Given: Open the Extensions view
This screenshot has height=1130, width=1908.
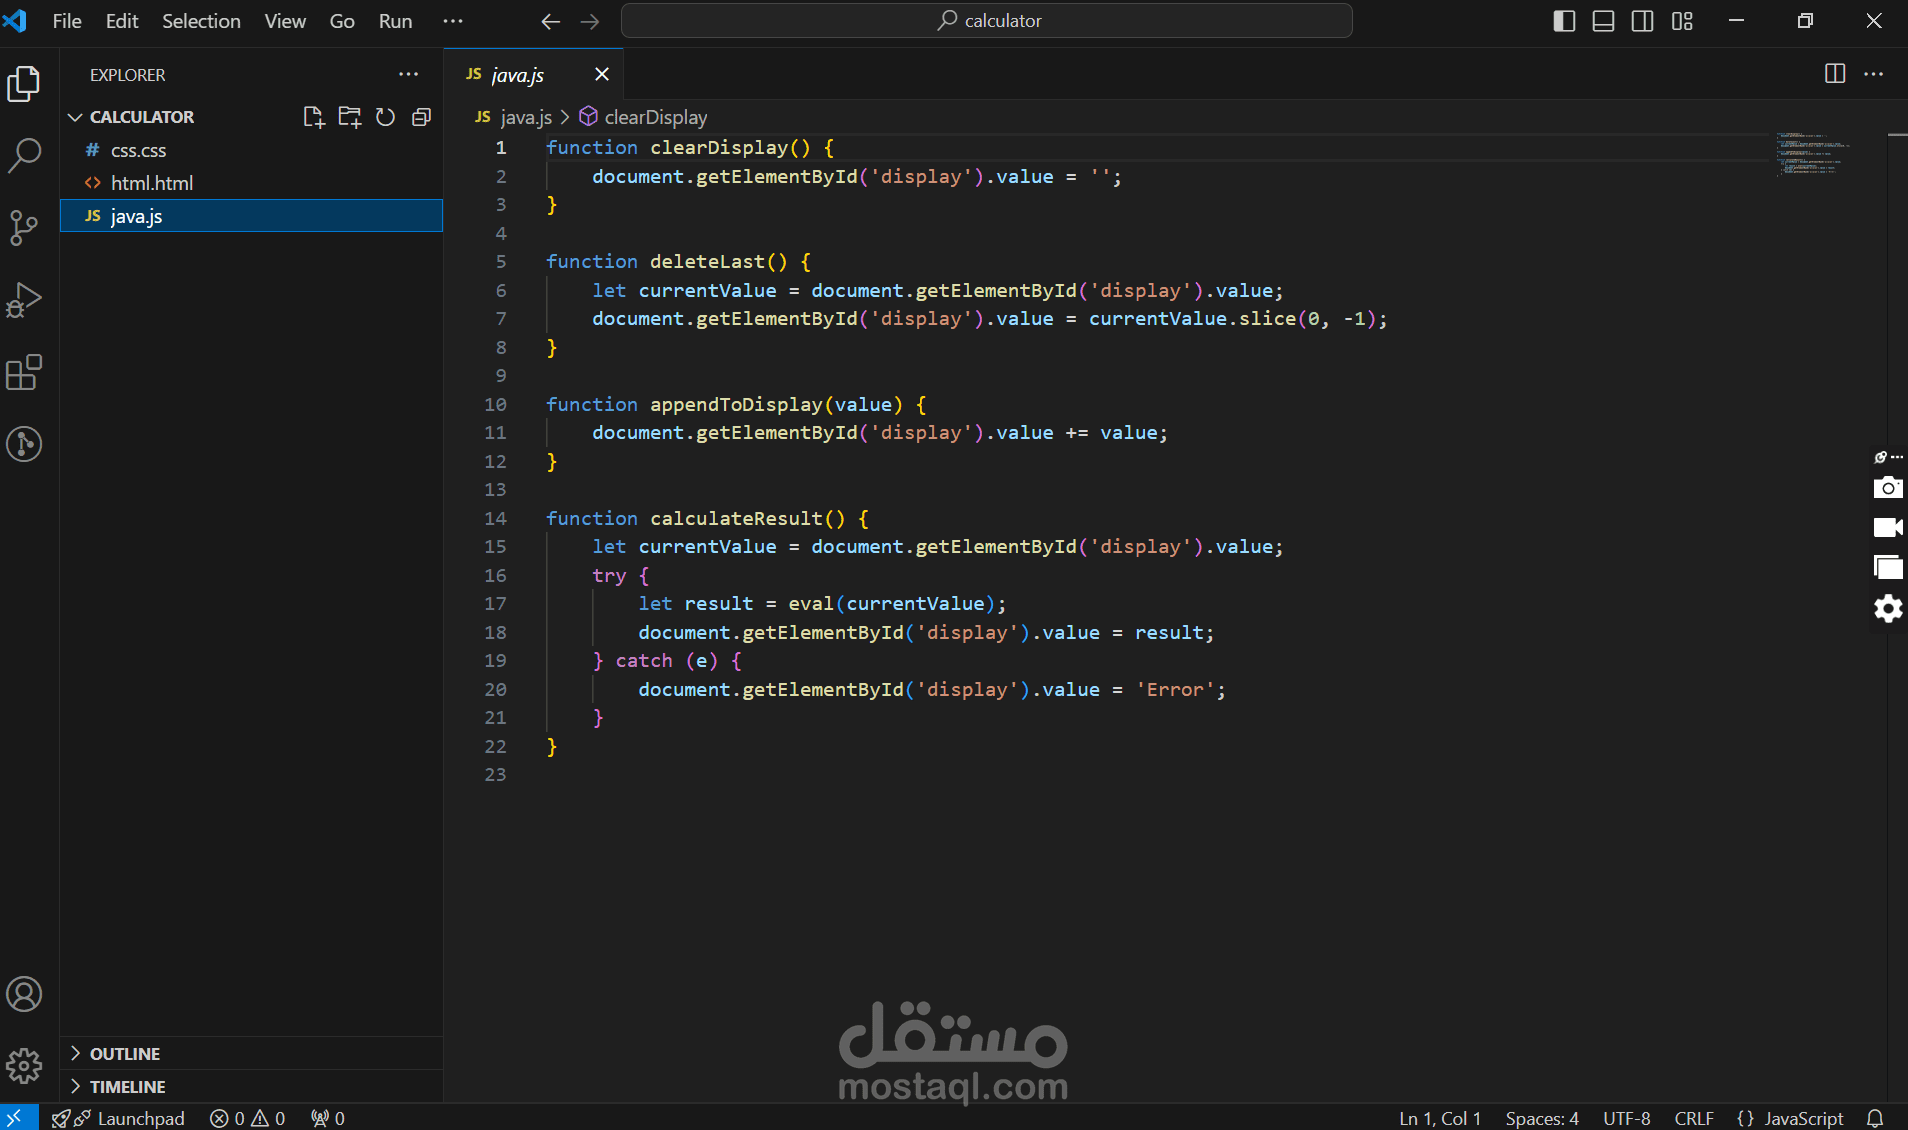Looking at the screenshot, I should point(24,372).
